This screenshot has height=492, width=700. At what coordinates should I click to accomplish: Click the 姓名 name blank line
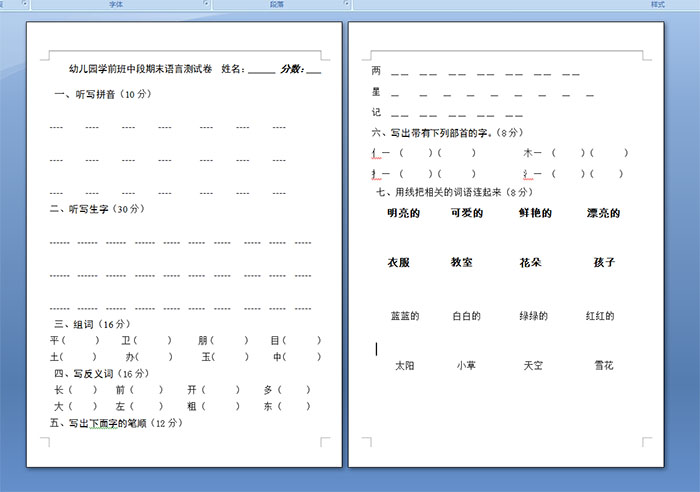point(262,72)
